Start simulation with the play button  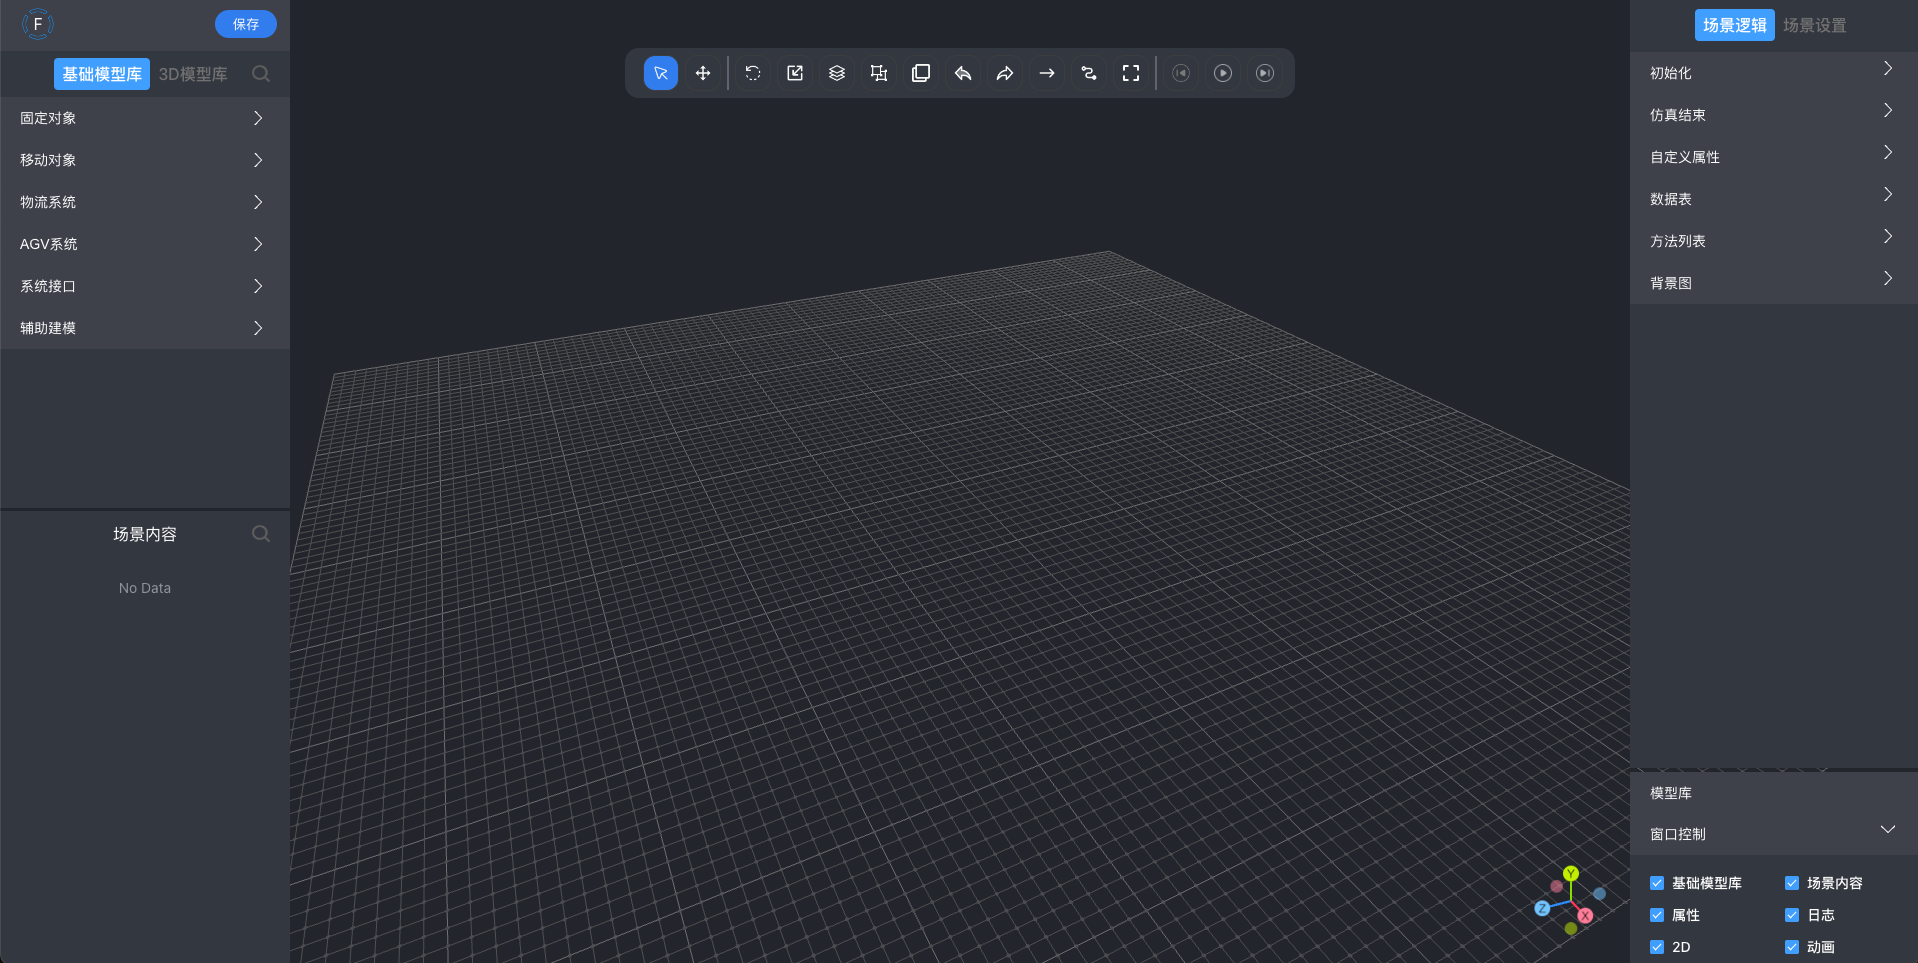pyautogui.click(x=1223, y=73)
